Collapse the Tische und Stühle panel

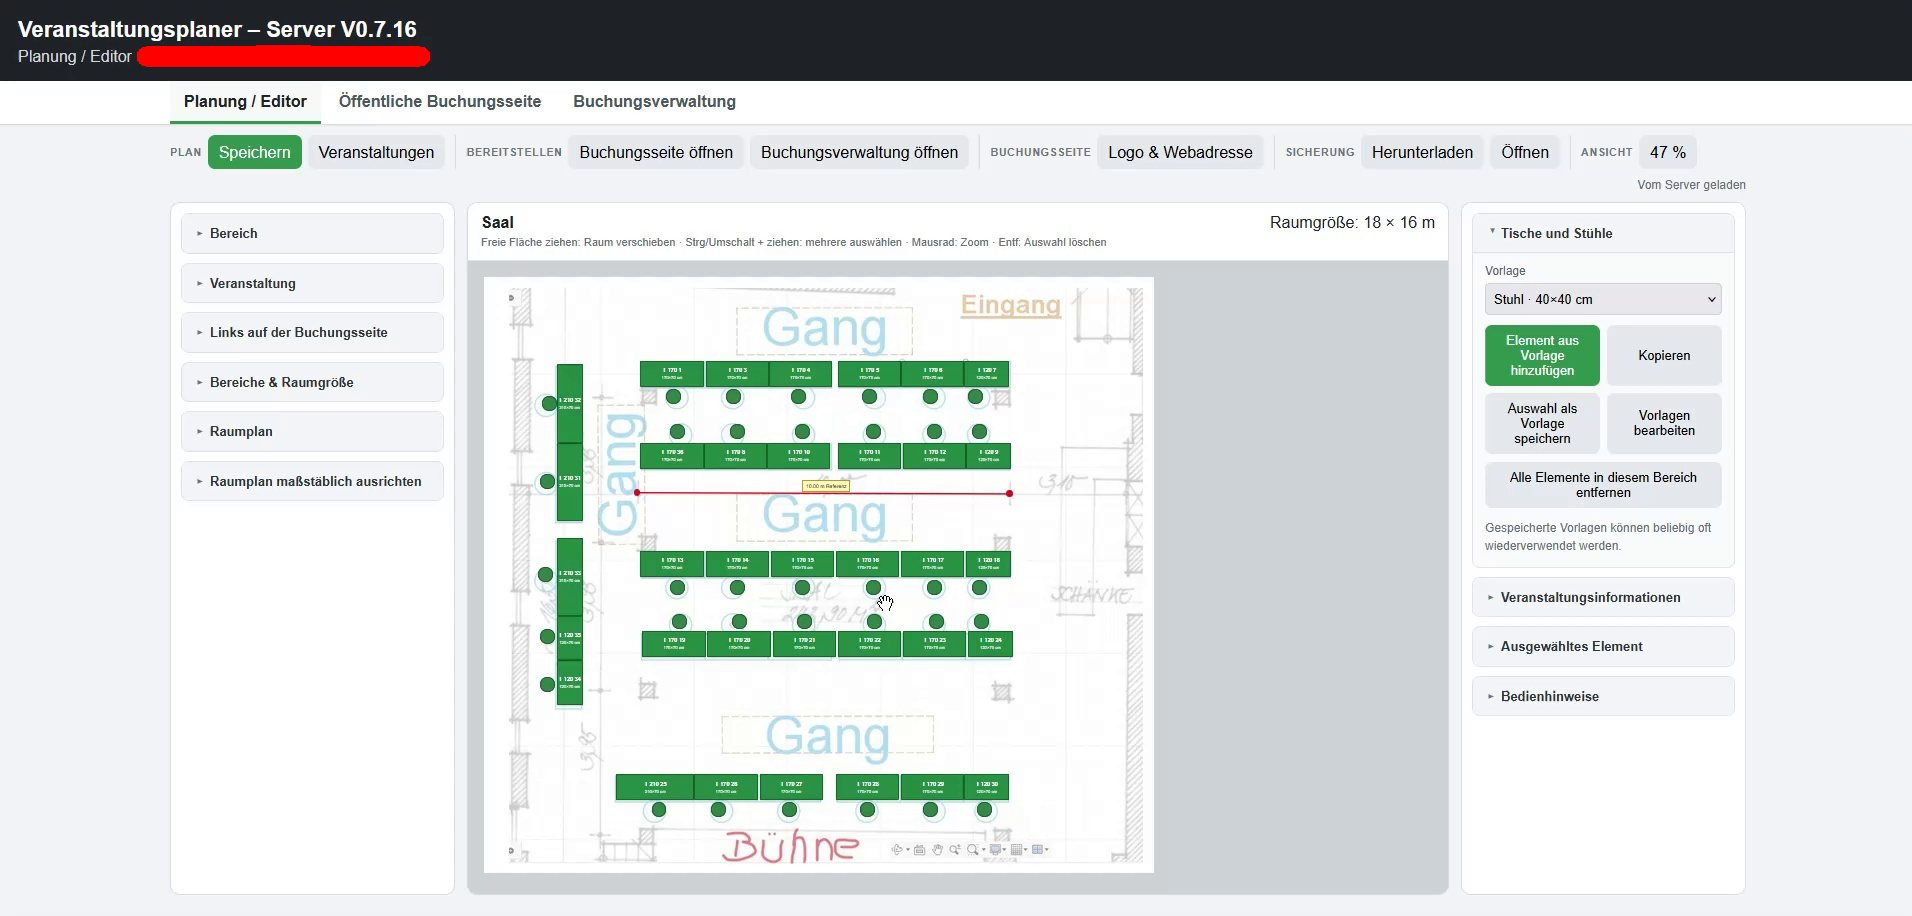click(1603, 233)
